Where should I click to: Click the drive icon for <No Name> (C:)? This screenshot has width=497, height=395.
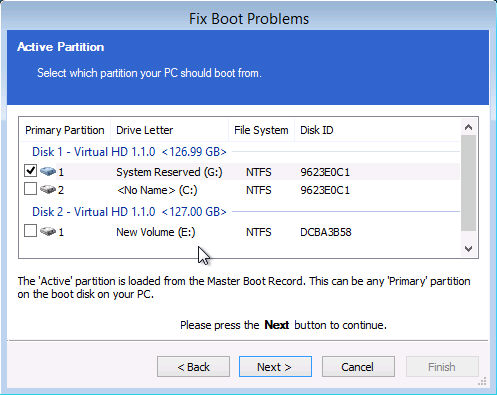48,189
